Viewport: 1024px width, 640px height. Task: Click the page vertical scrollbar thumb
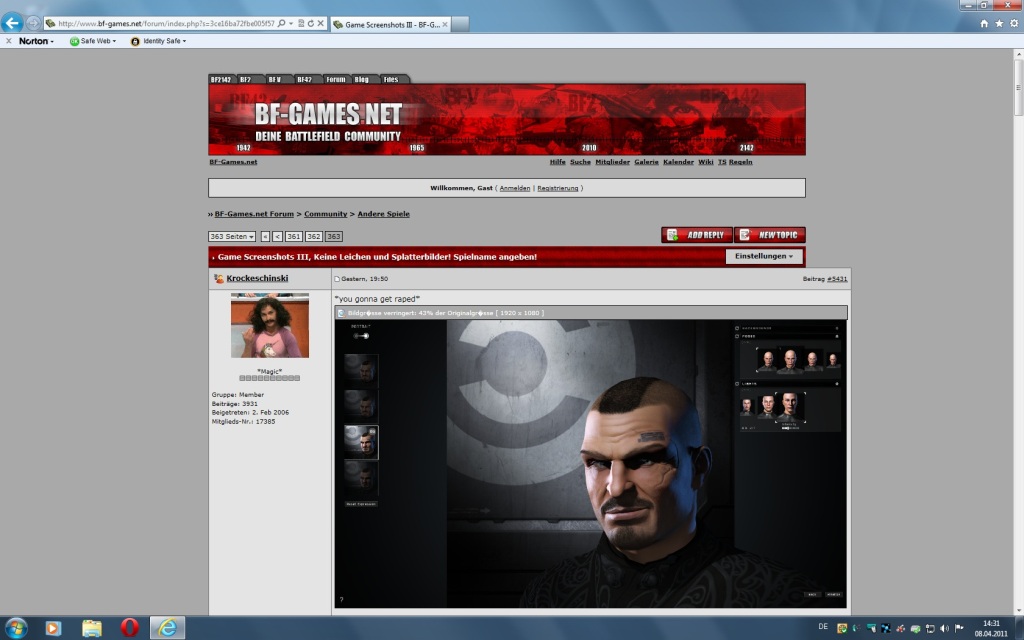pos(1018,89)
